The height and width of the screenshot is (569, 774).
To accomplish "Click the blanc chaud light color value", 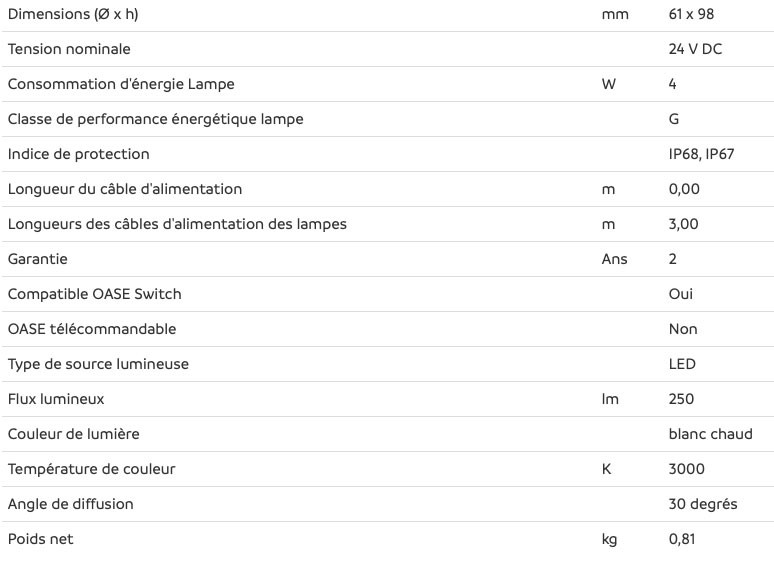I will point(711,434).
